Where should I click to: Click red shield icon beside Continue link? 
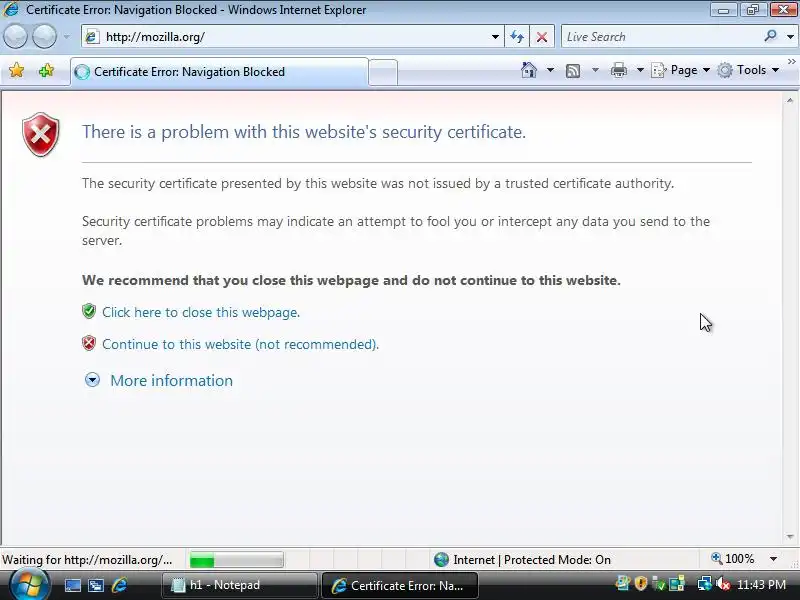[x=89, y=343]
